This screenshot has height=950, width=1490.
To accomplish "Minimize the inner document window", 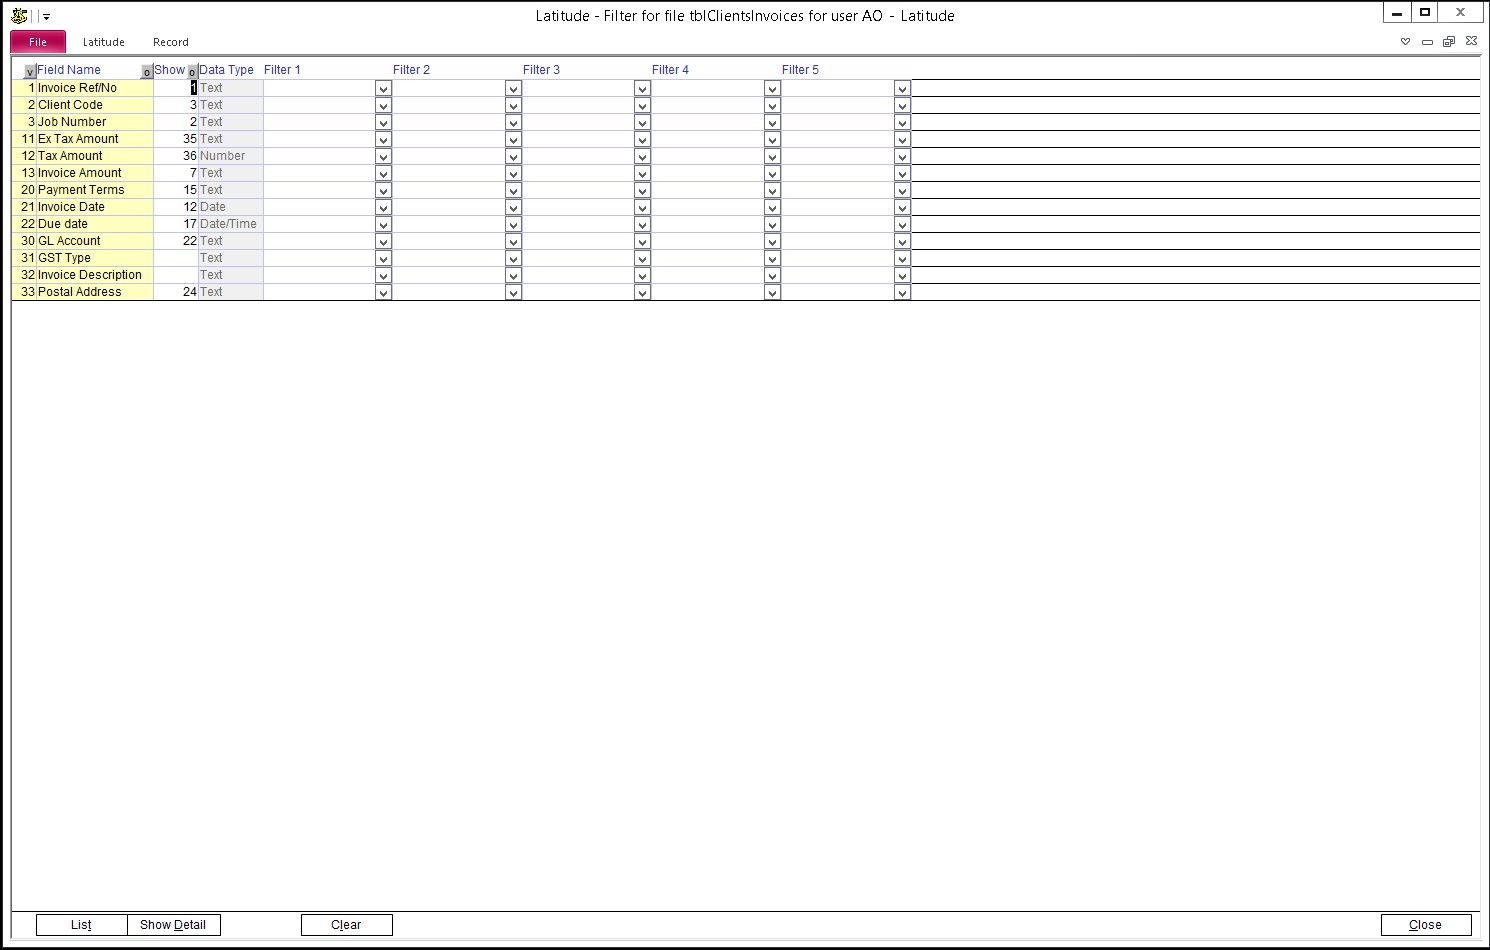I will (x=1427, y=42).
